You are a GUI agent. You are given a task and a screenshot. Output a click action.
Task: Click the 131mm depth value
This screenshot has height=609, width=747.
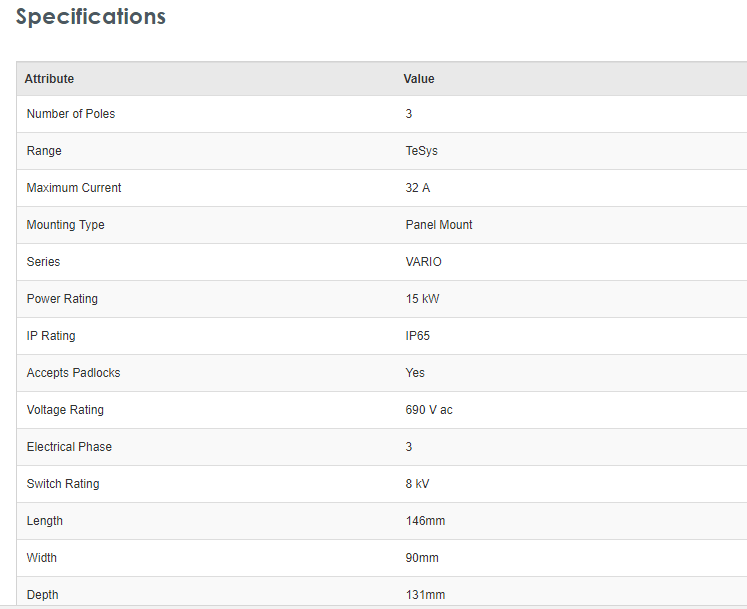(x=425, y=595)
